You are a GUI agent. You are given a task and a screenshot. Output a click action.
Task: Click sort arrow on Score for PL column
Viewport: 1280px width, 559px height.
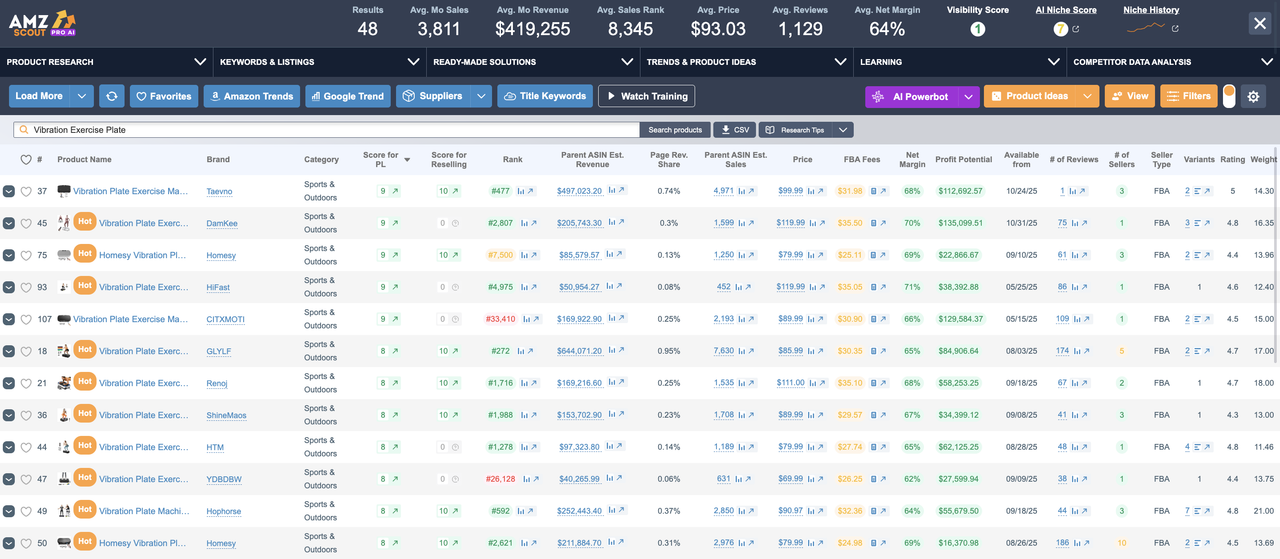407,160
